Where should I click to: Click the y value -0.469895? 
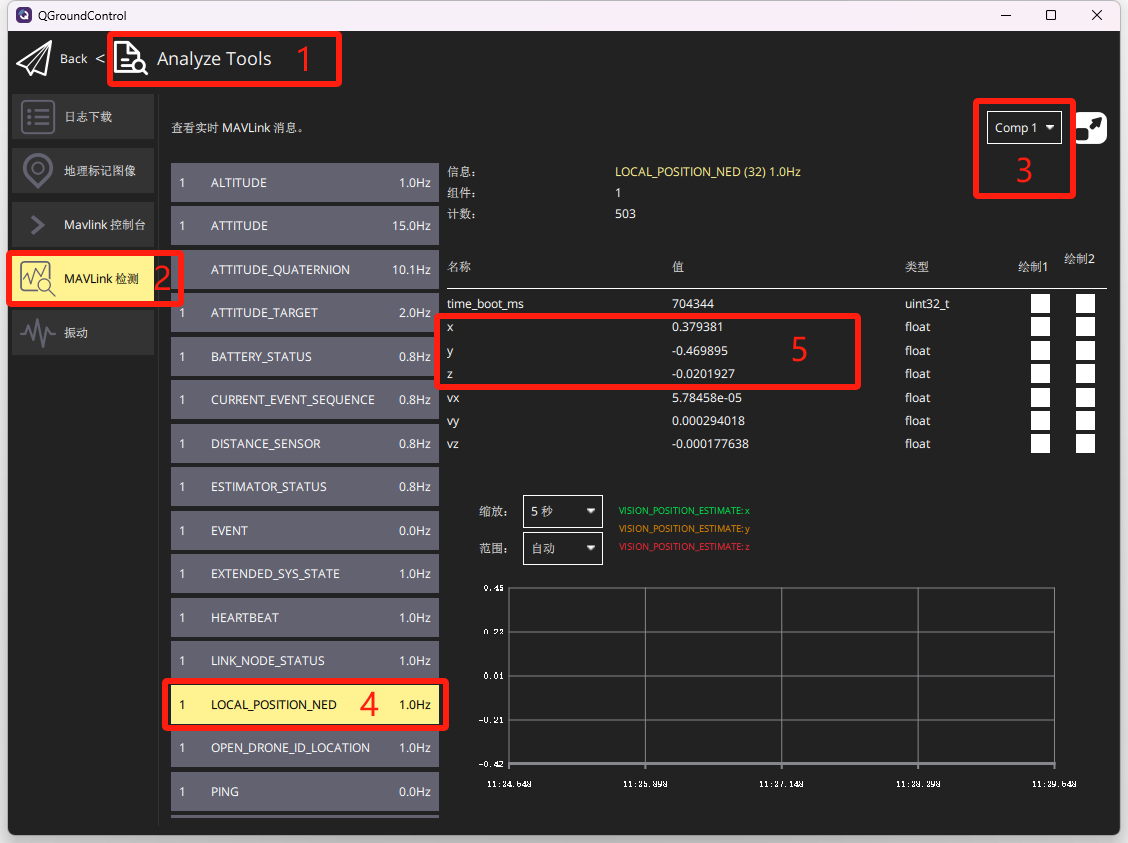[700, 351]
